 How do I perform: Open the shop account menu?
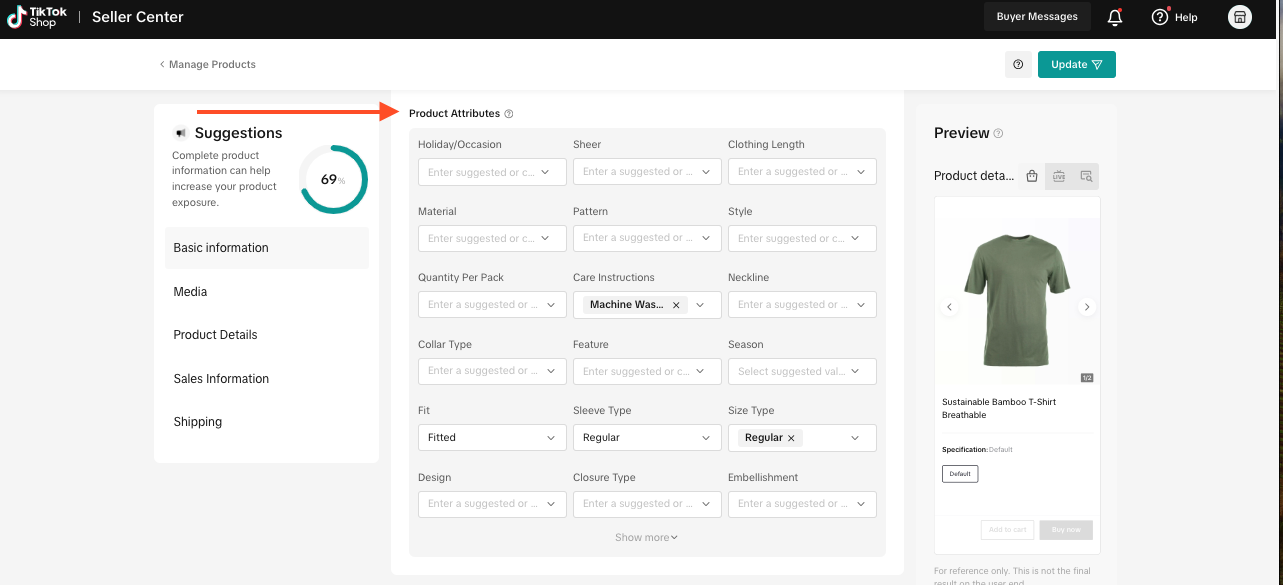1239,17
